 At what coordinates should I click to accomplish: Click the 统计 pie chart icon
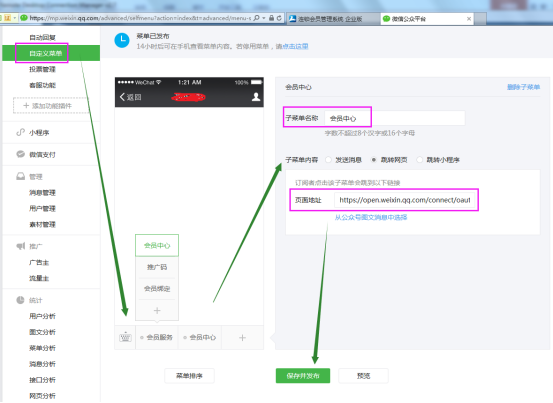point(20,300)
